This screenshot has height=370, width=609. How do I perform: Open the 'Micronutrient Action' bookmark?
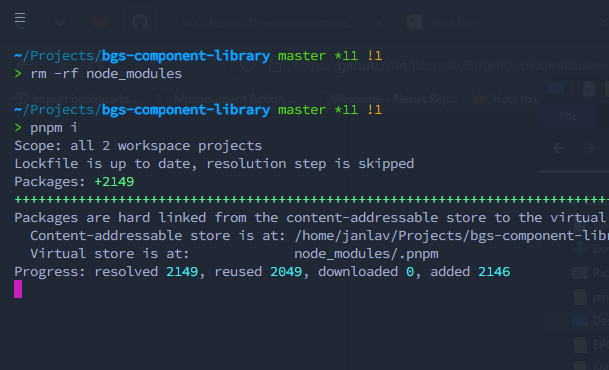click(224, 99)
